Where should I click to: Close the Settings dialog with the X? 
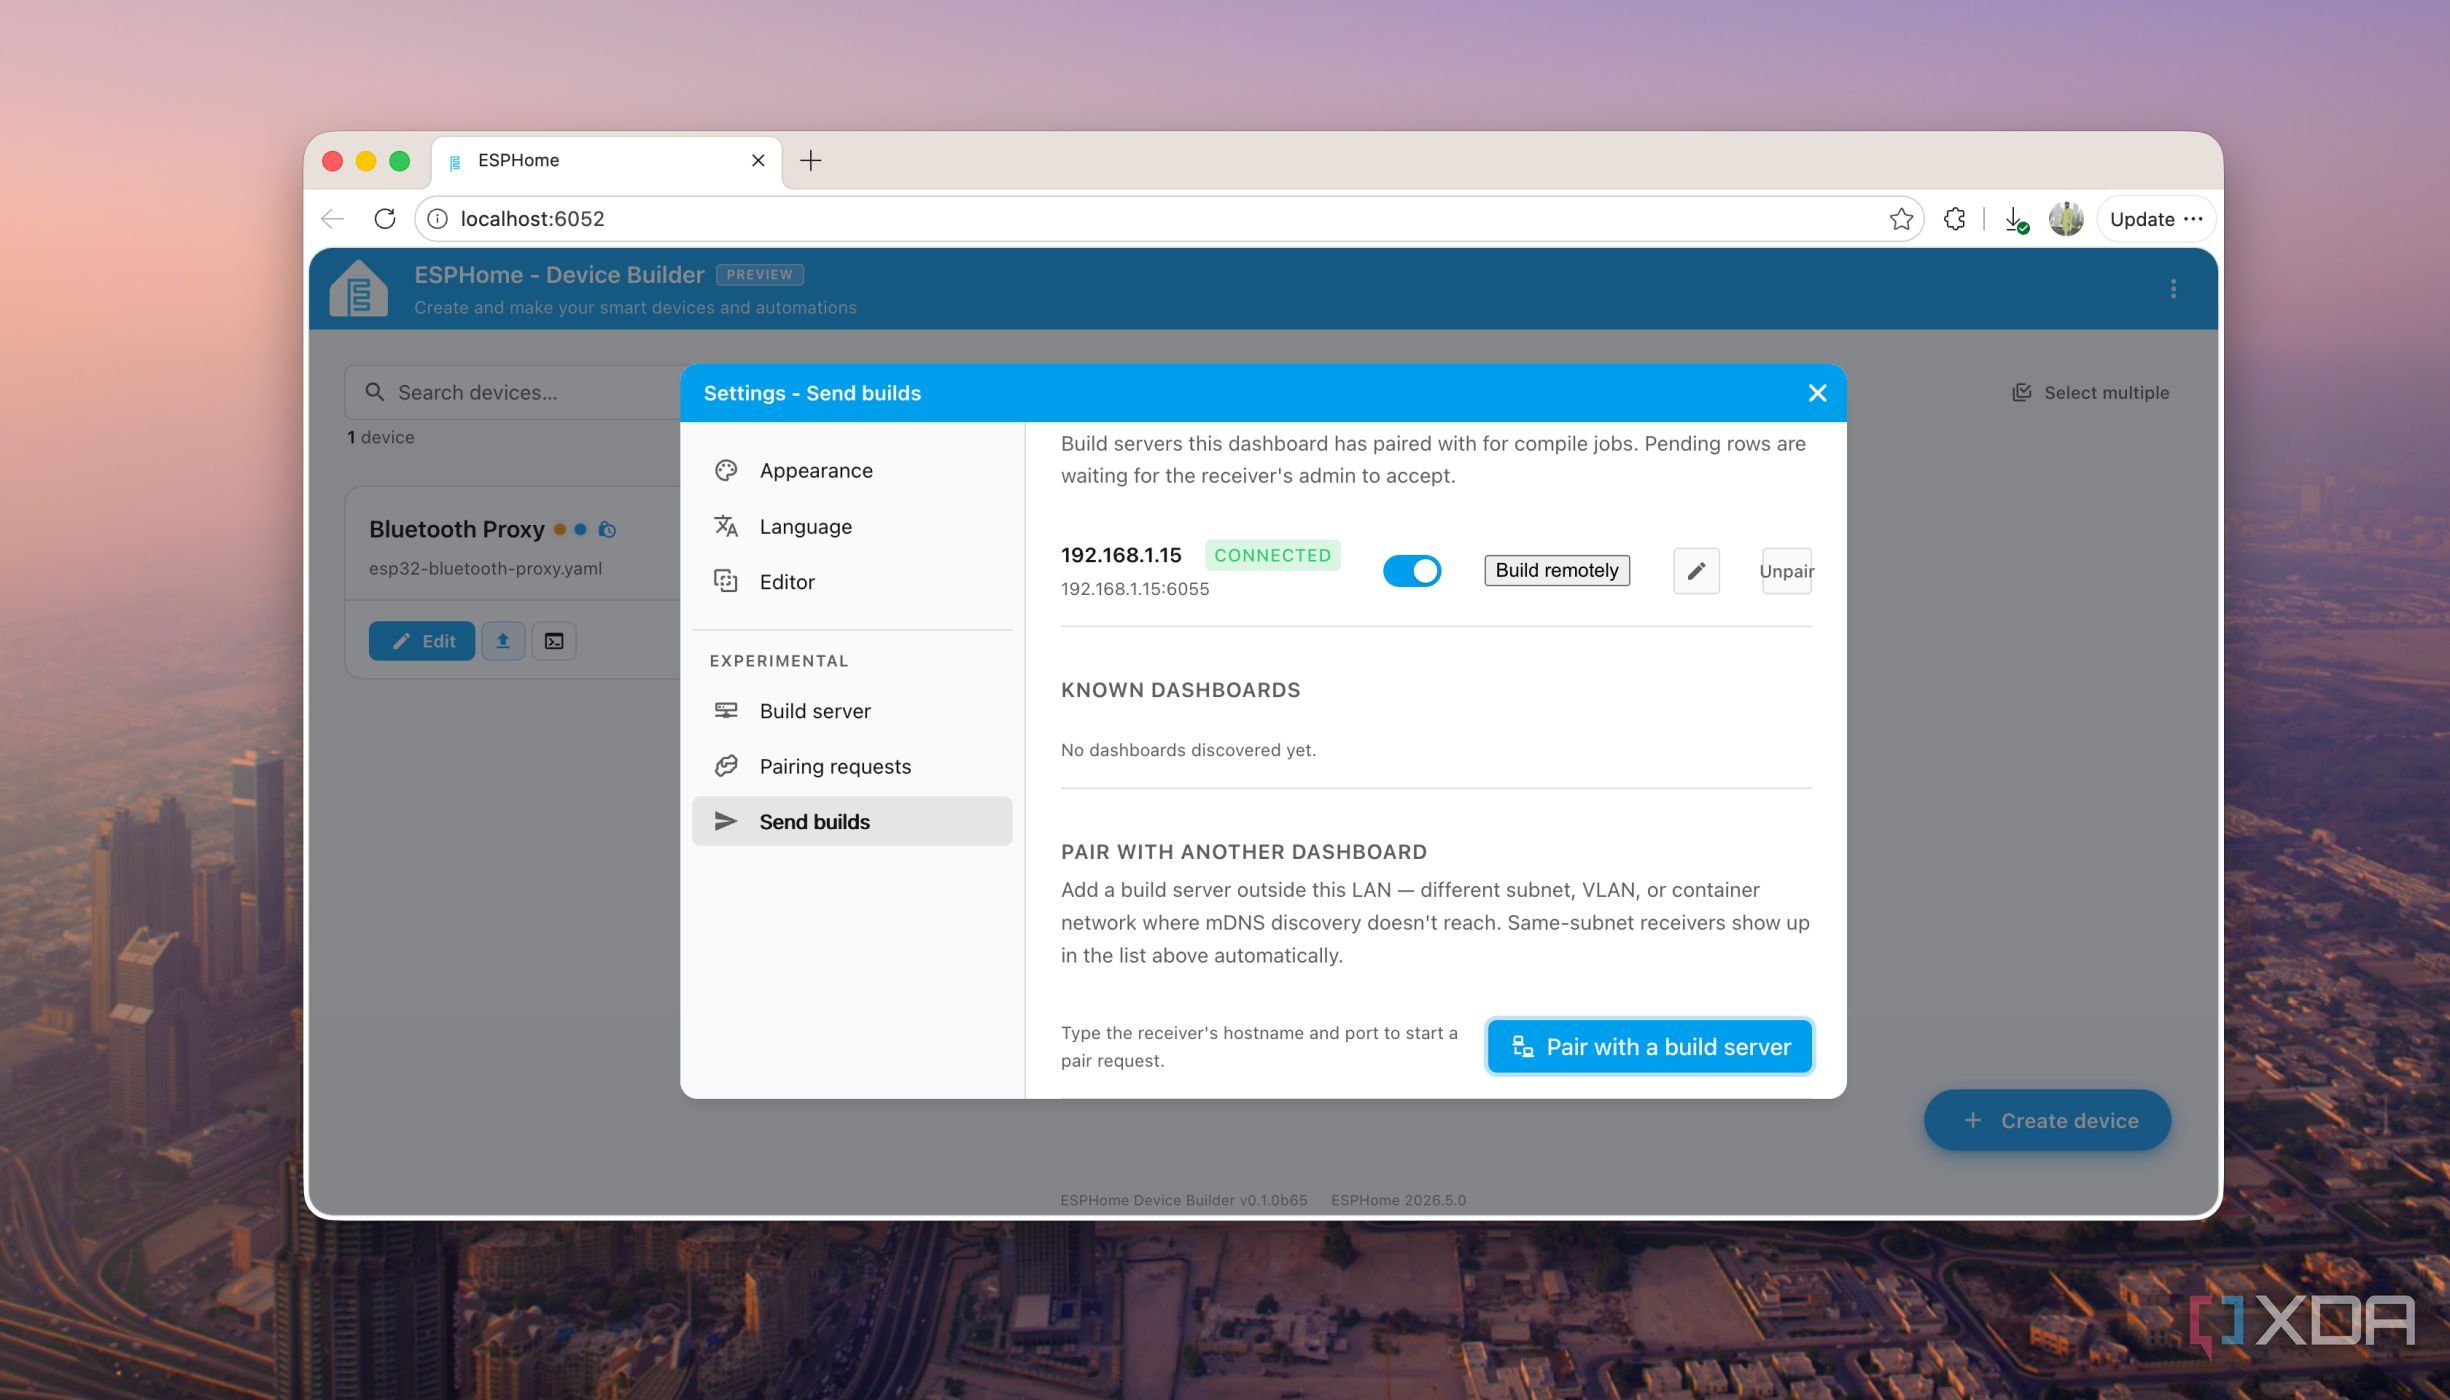(x=1817, y=393)
